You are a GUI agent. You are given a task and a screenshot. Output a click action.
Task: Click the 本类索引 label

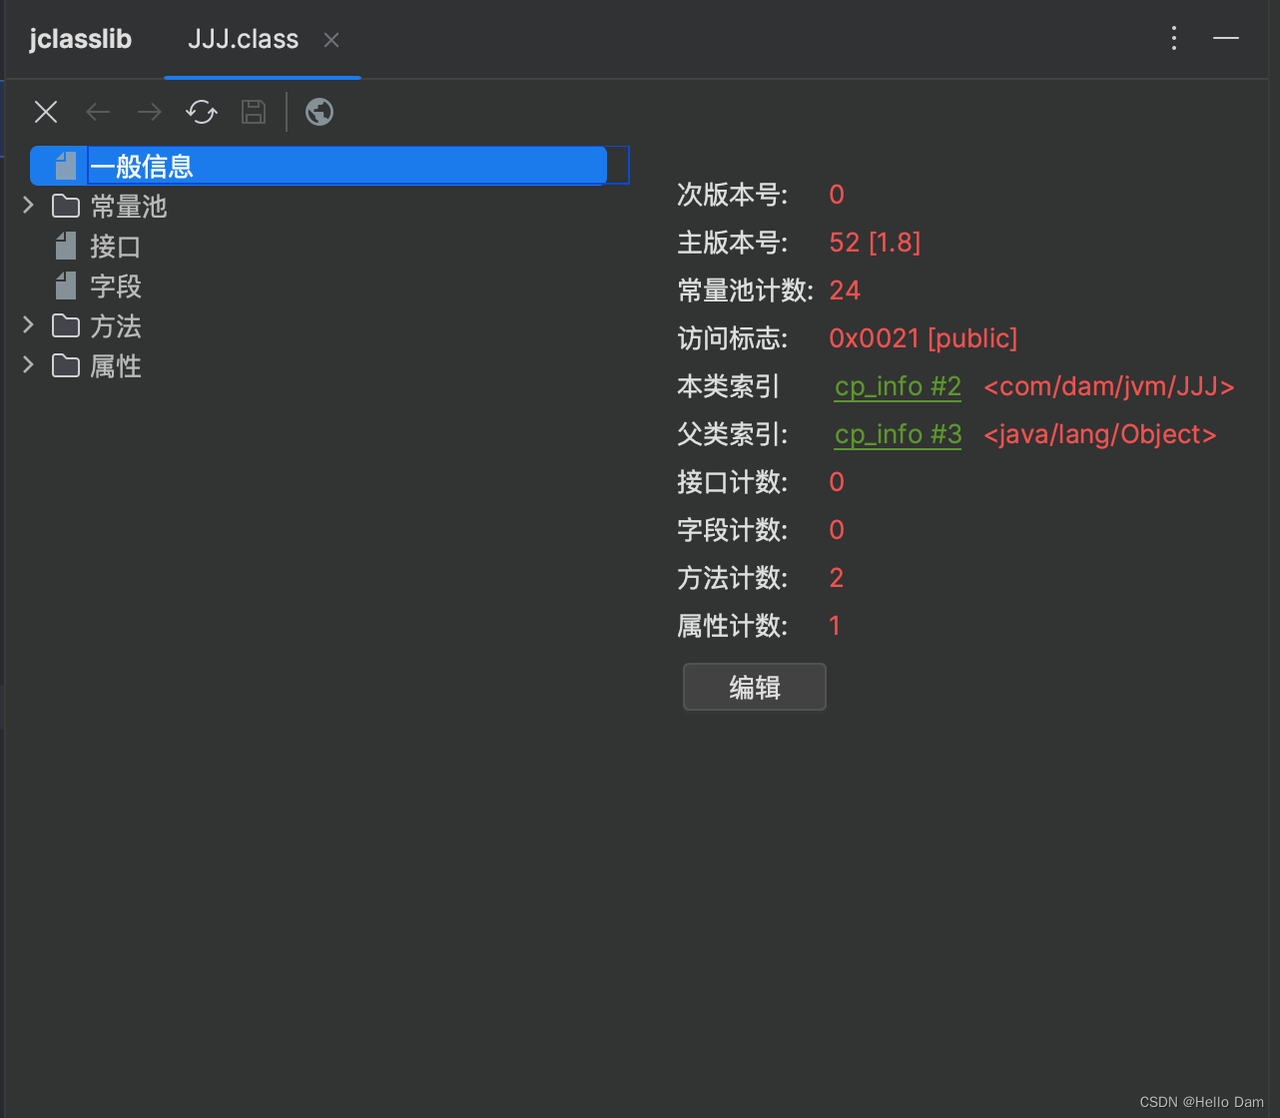[x=728, y=387]
